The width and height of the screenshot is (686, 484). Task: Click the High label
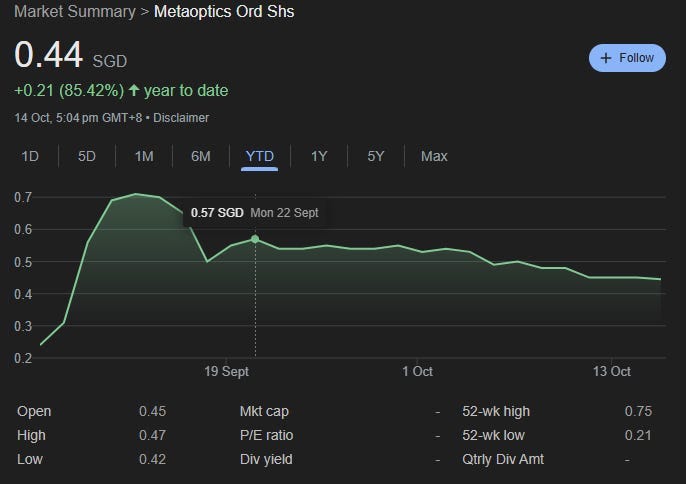click(x=31, y=435)
